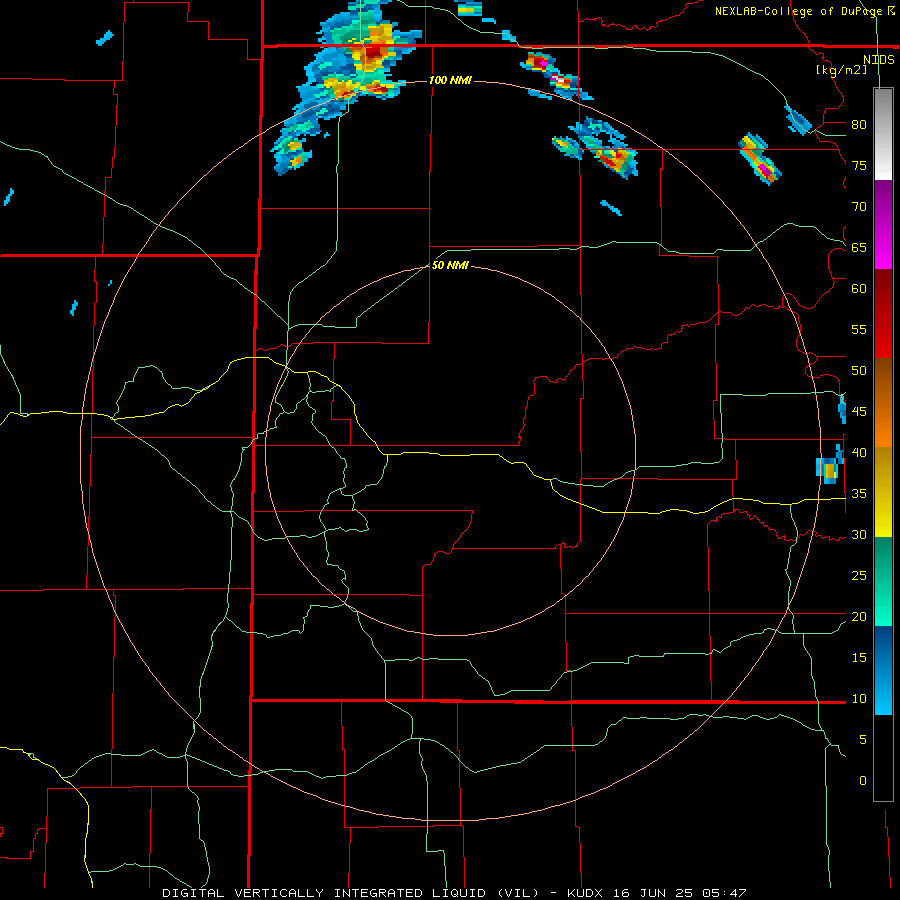Click the 50 NMI range ring label
This screenshot has width=900, height=900.
click(450, 265)
